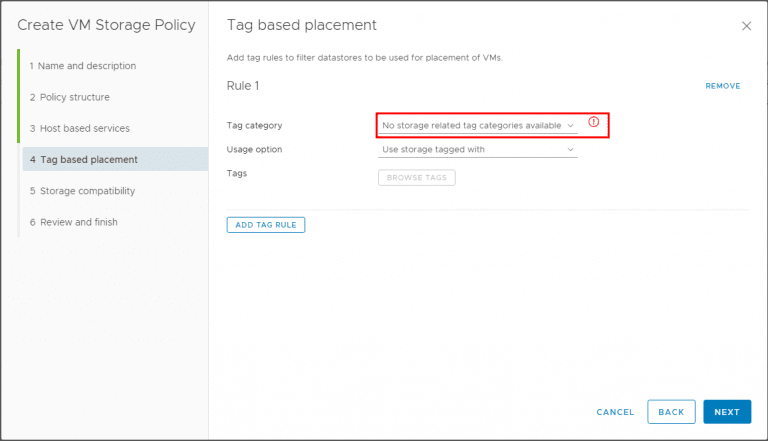Select step 4 Tag based placement
The height and width of the screenshot is (441, 768).
115,159
